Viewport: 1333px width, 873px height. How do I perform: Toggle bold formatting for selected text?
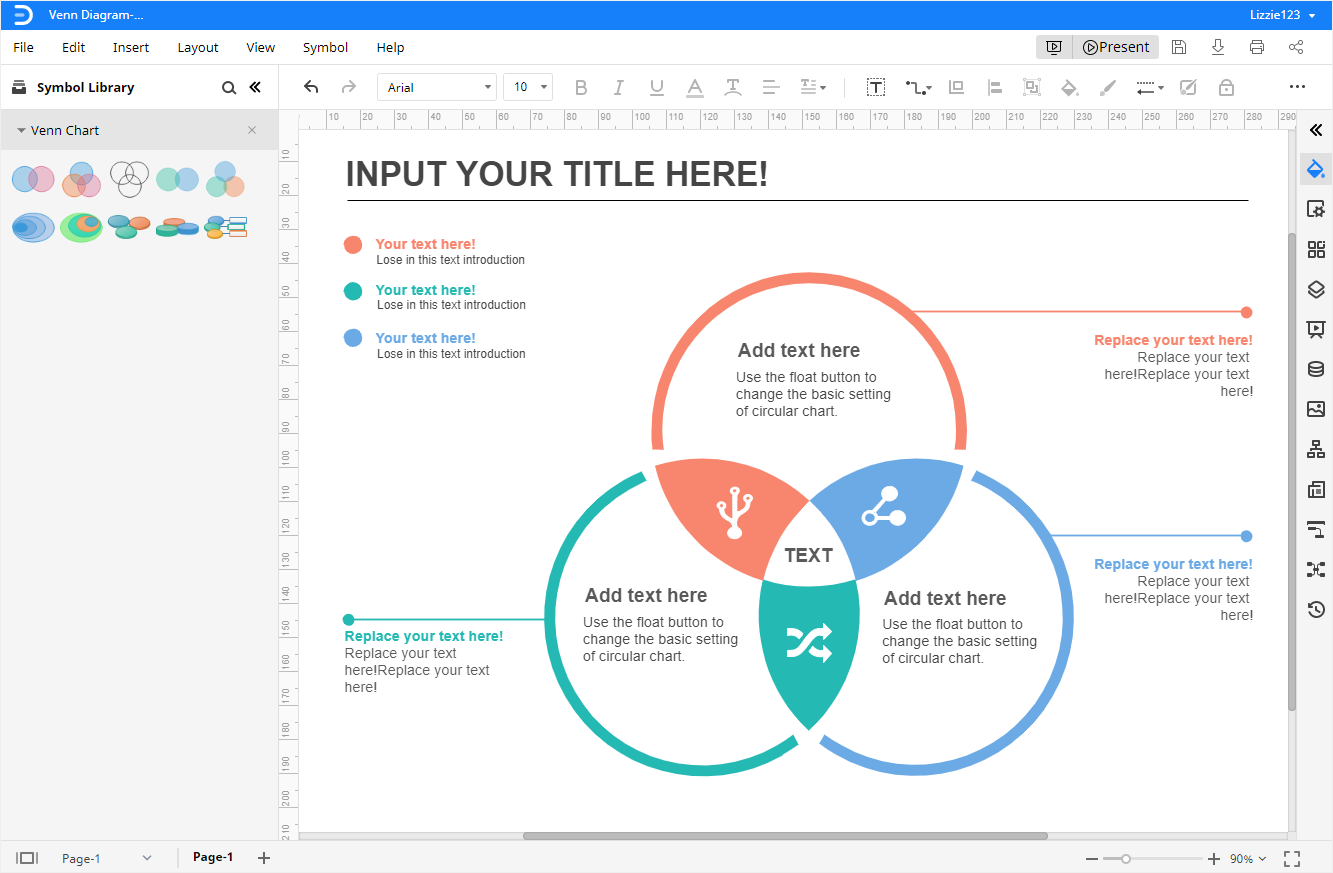coord(580,87)
